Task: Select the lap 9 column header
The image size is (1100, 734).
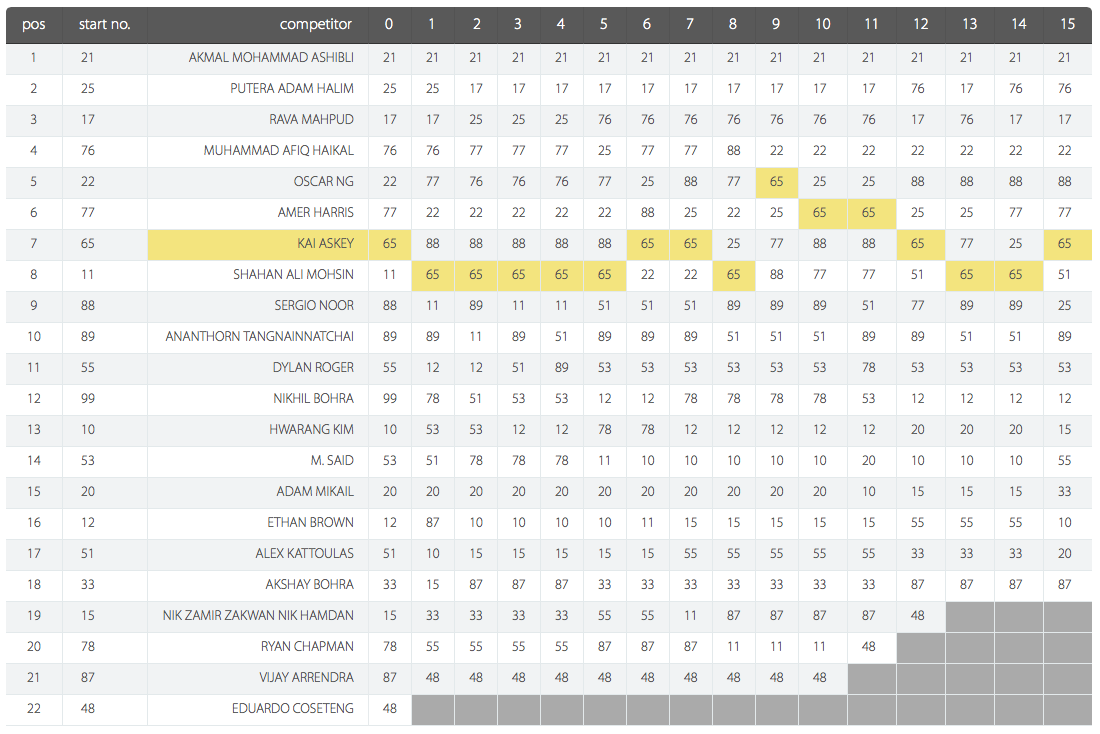Action: 776,25
